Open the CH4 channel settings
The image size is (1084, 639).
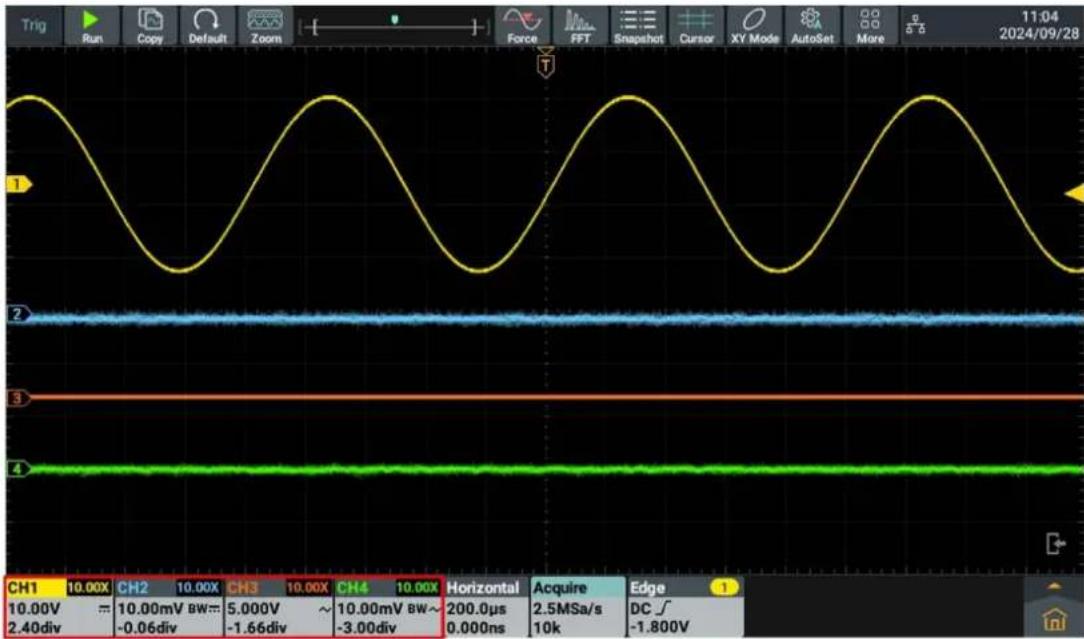(388, 607)
